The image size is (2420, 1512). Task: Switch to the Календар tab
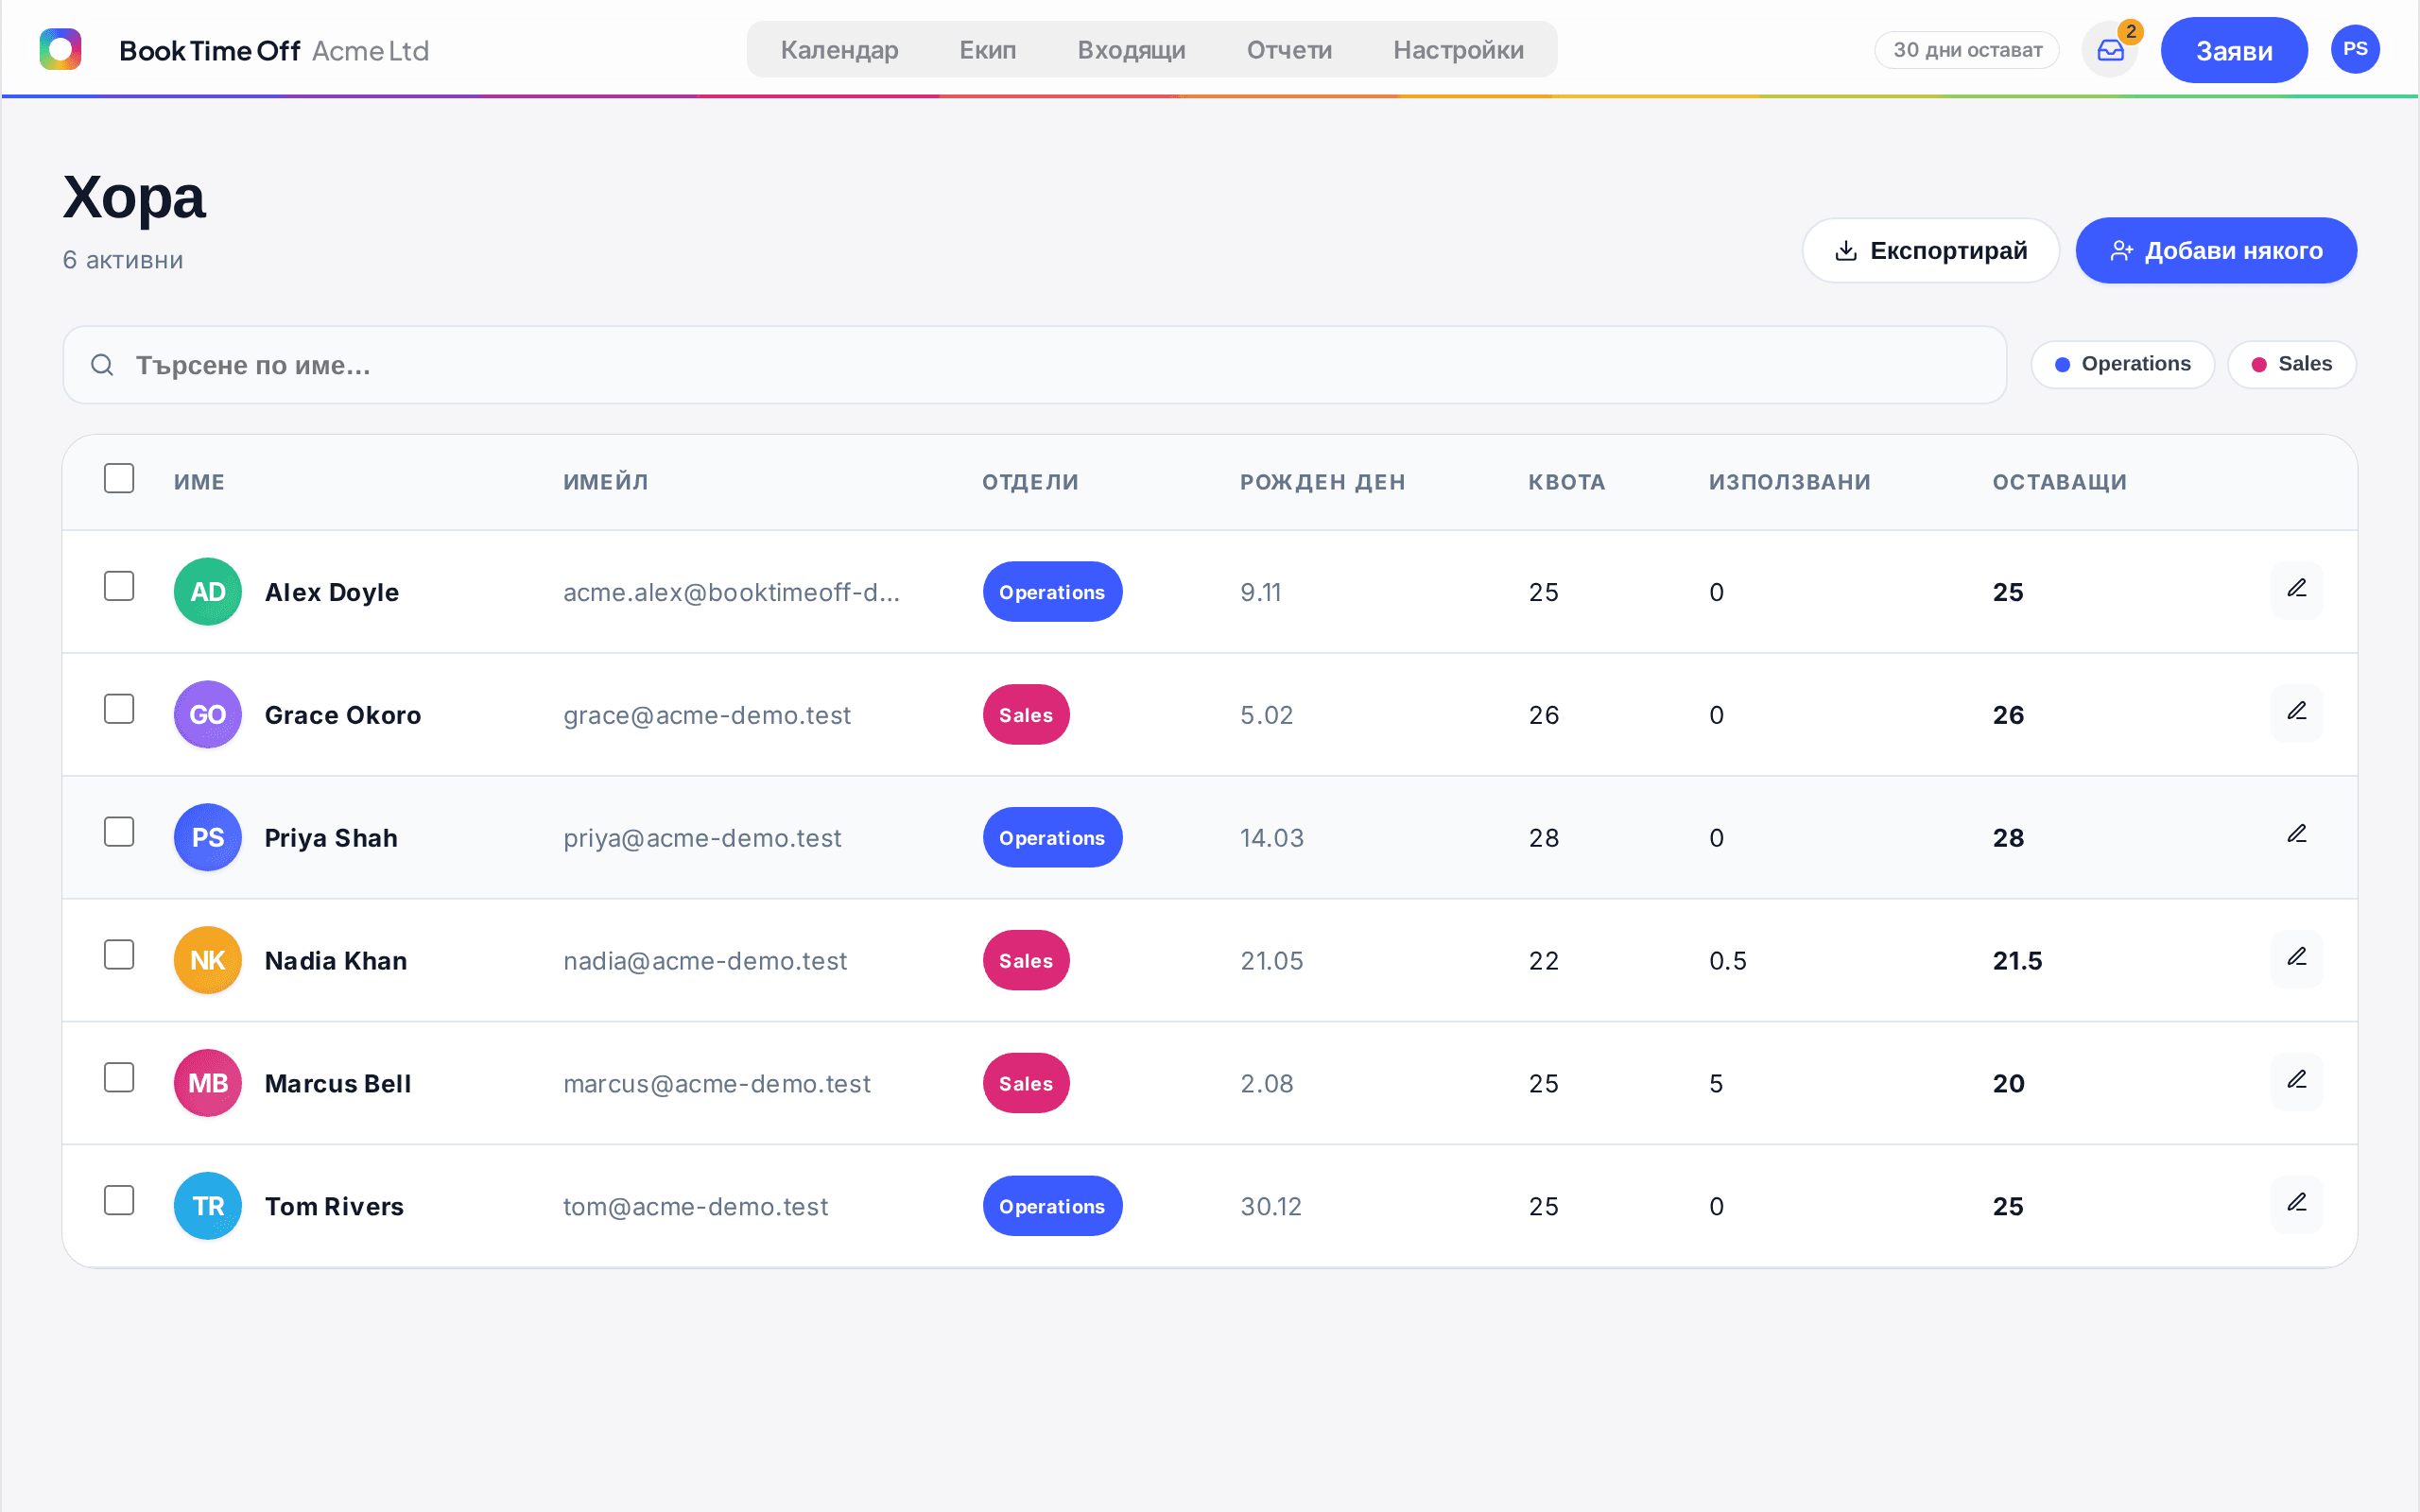[839, 50]
